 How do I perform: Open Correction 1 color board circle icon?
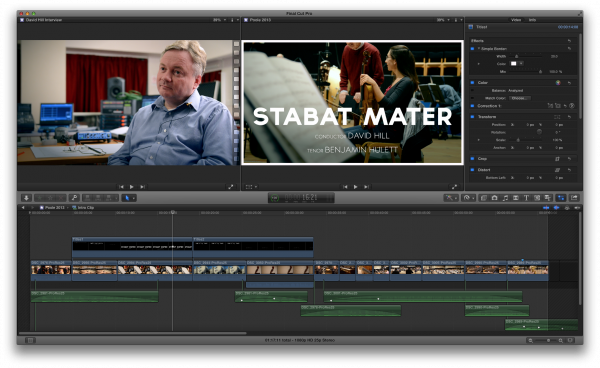(572, 106)
